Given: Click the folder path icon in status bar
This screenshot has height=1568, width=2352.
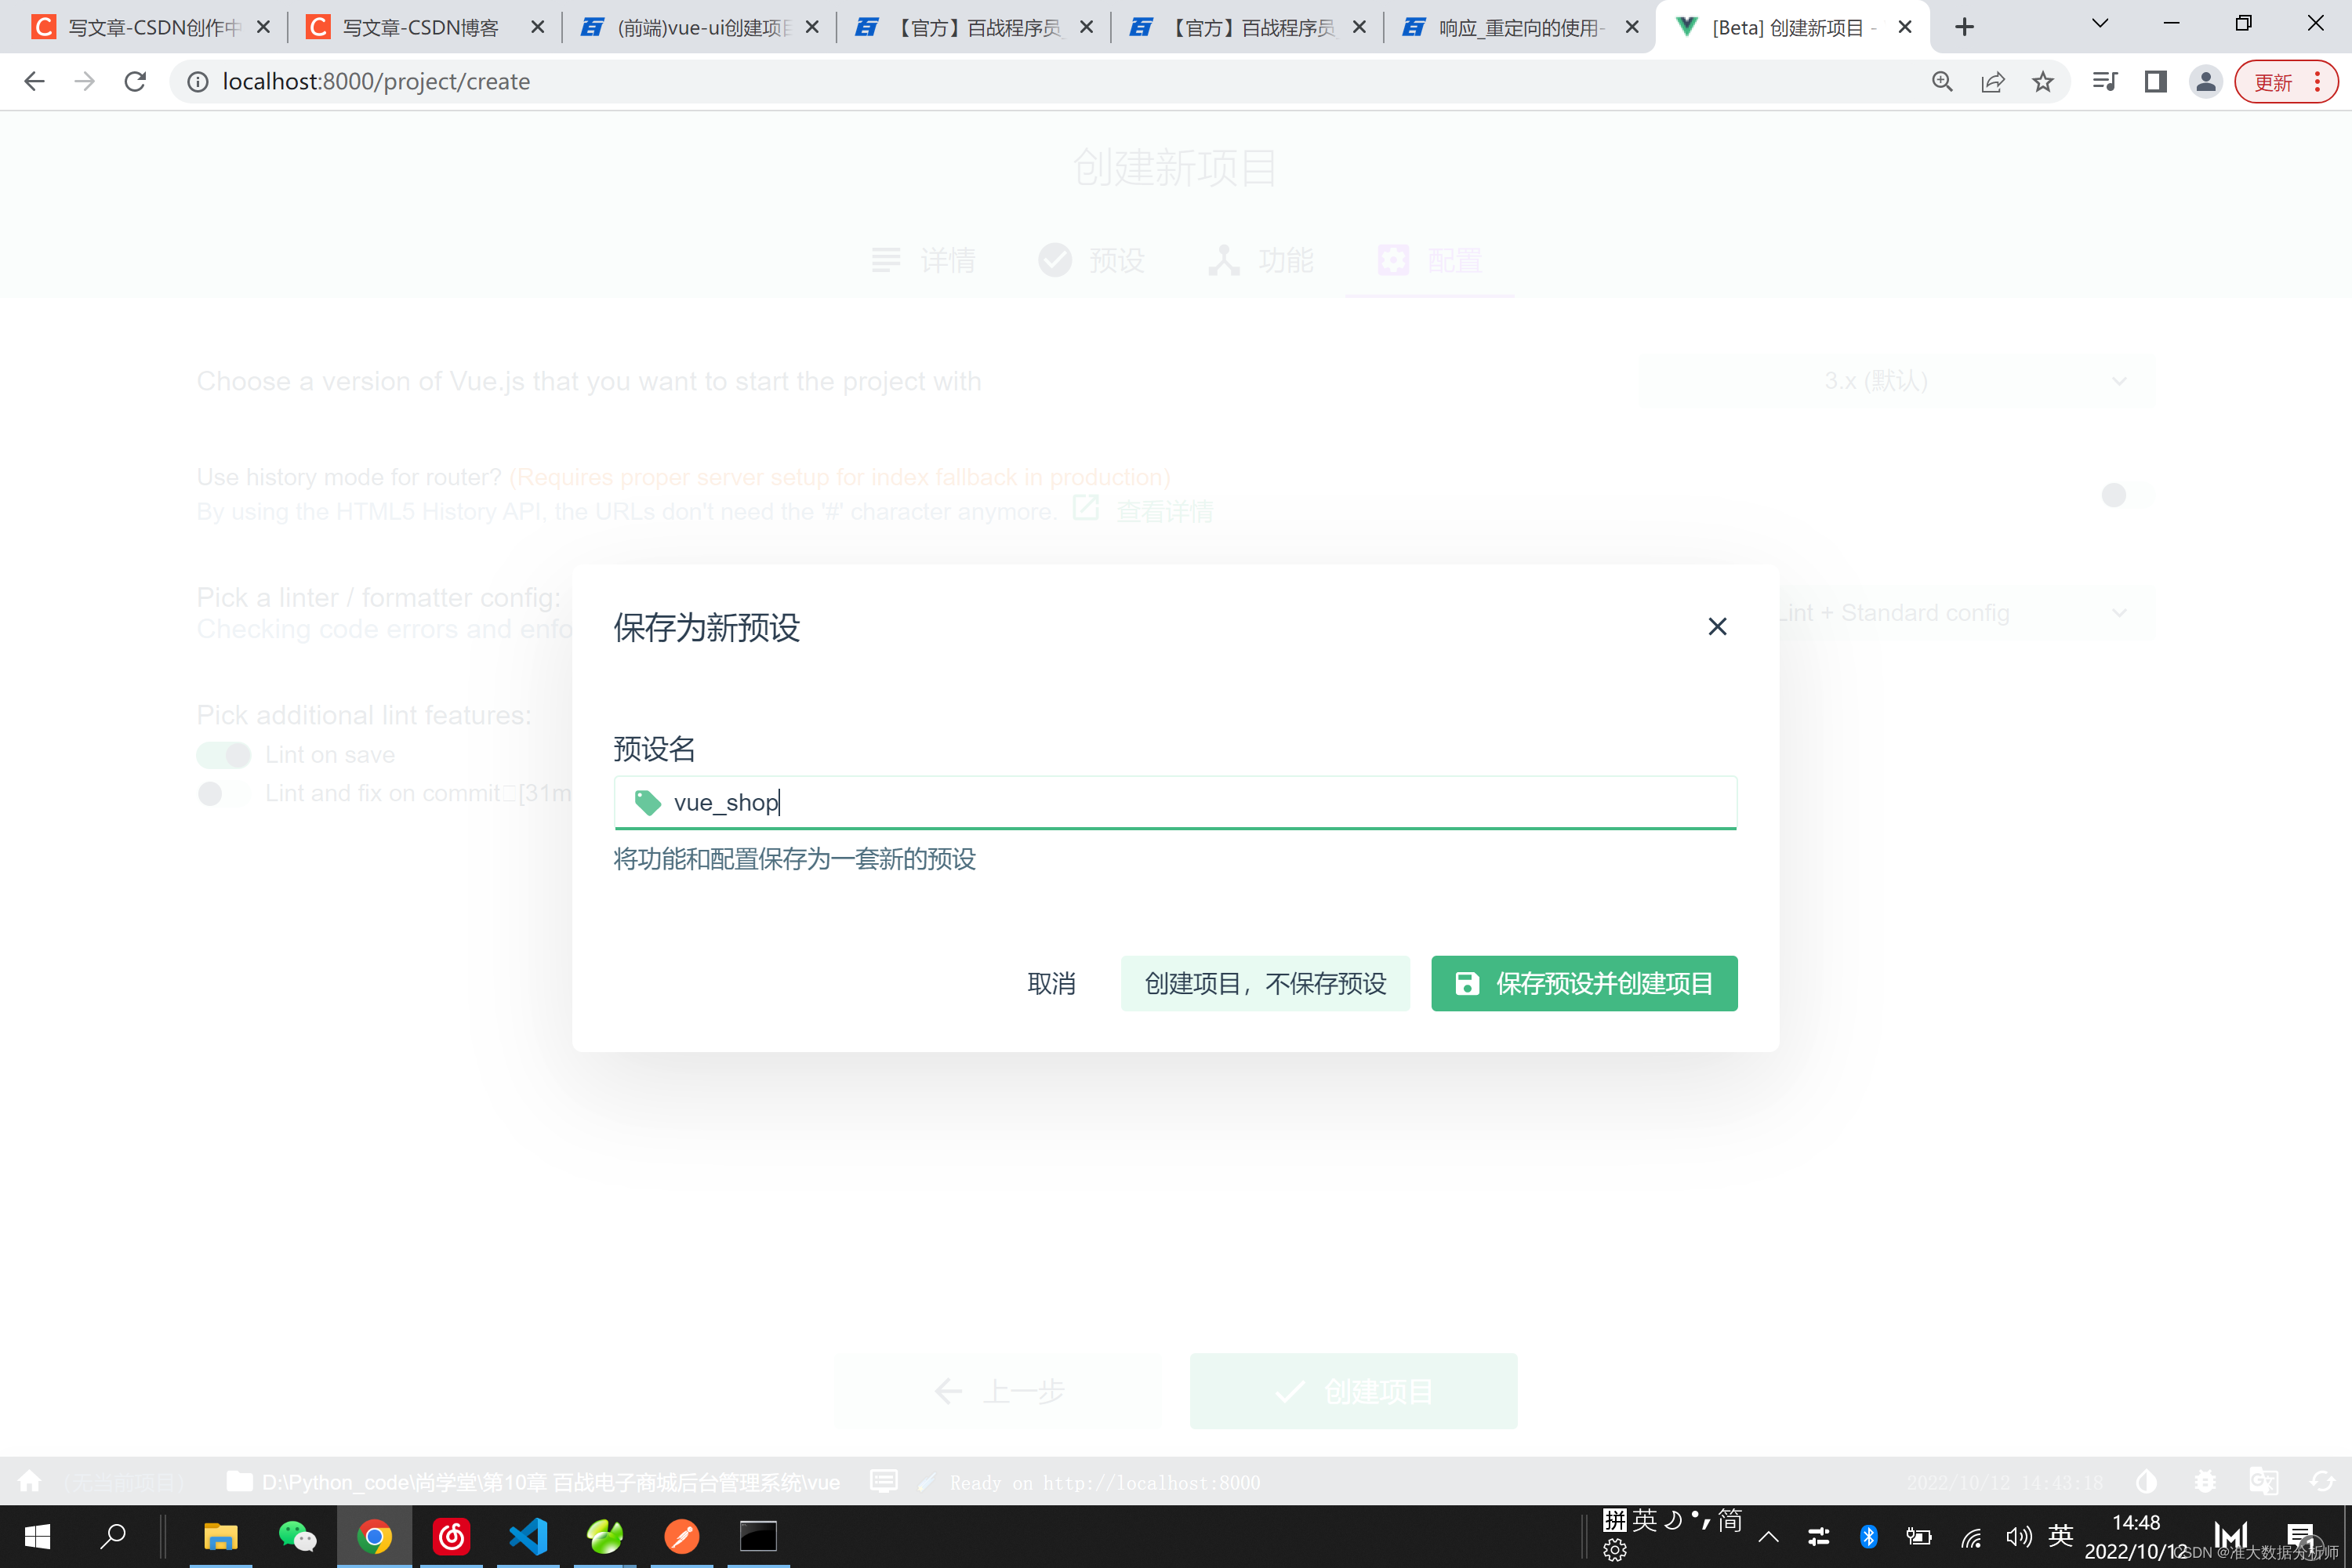Looking at the screenshot, I should 239,1481.
